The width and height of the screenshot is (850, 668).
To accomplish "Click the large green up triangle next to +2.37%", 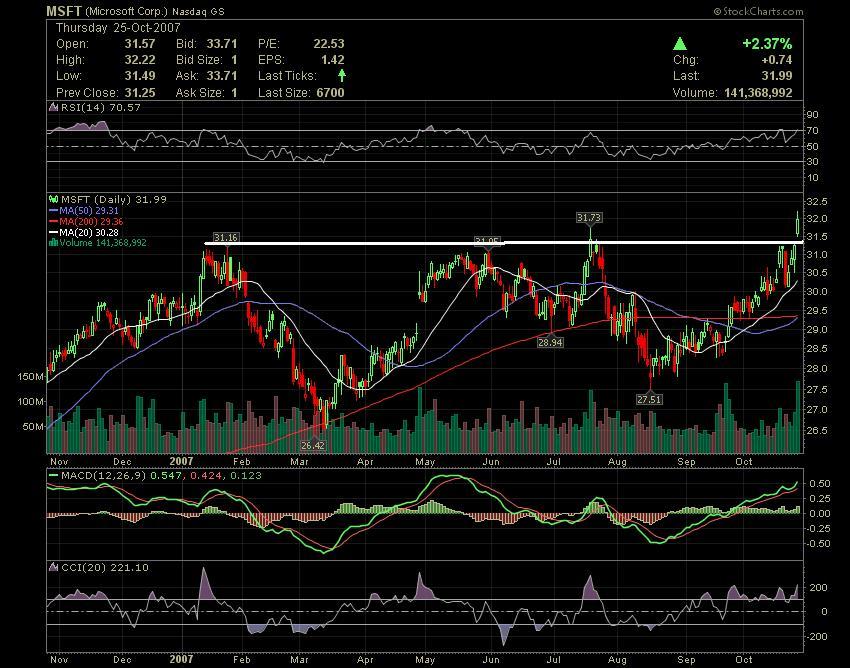I will tap(680, 43).
